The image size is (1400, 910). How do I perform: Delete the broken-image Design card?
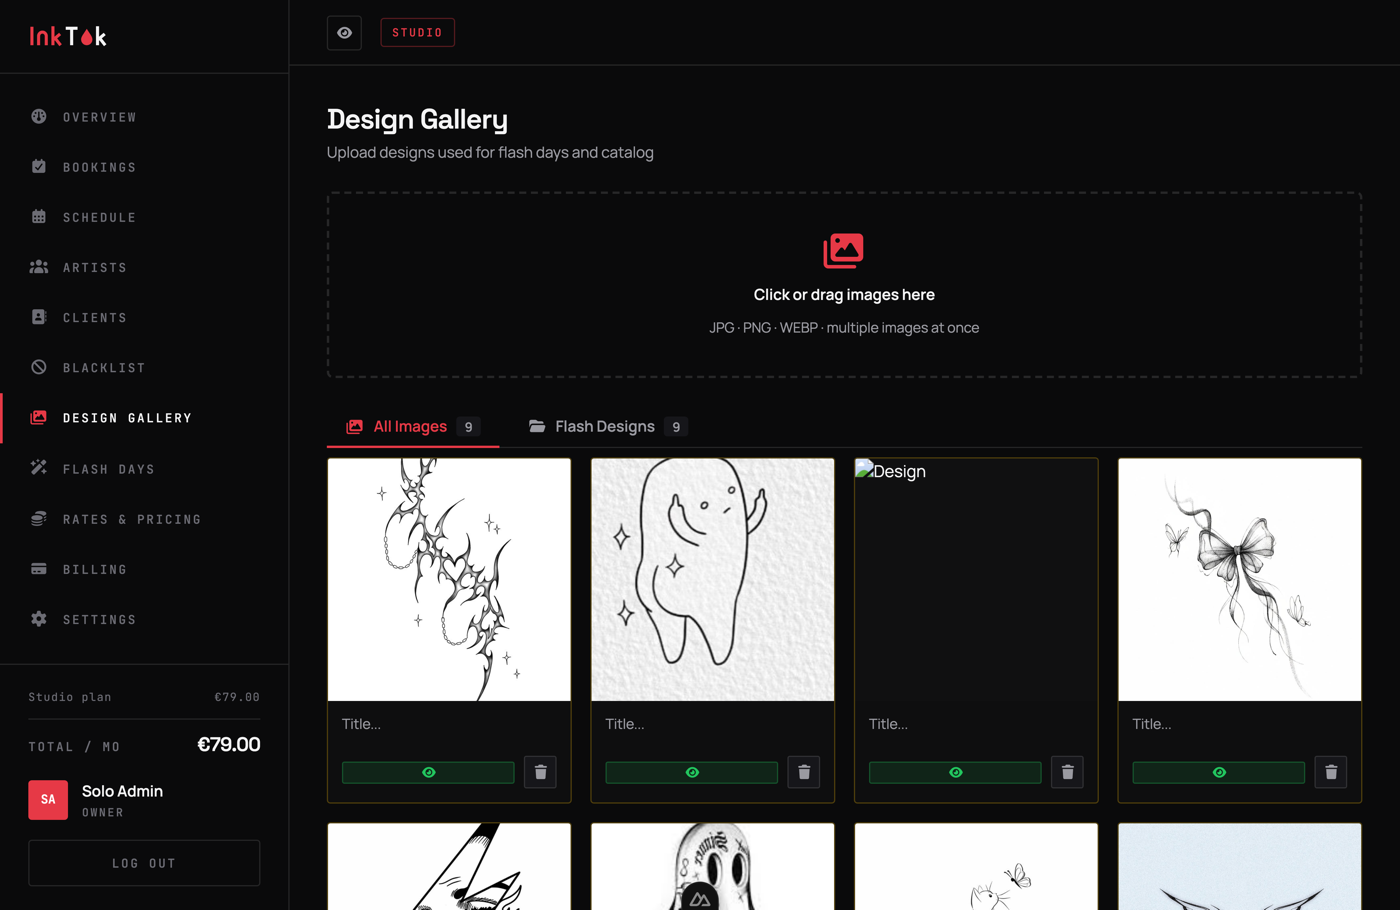pyautogui.click(x=1067, y=772)
